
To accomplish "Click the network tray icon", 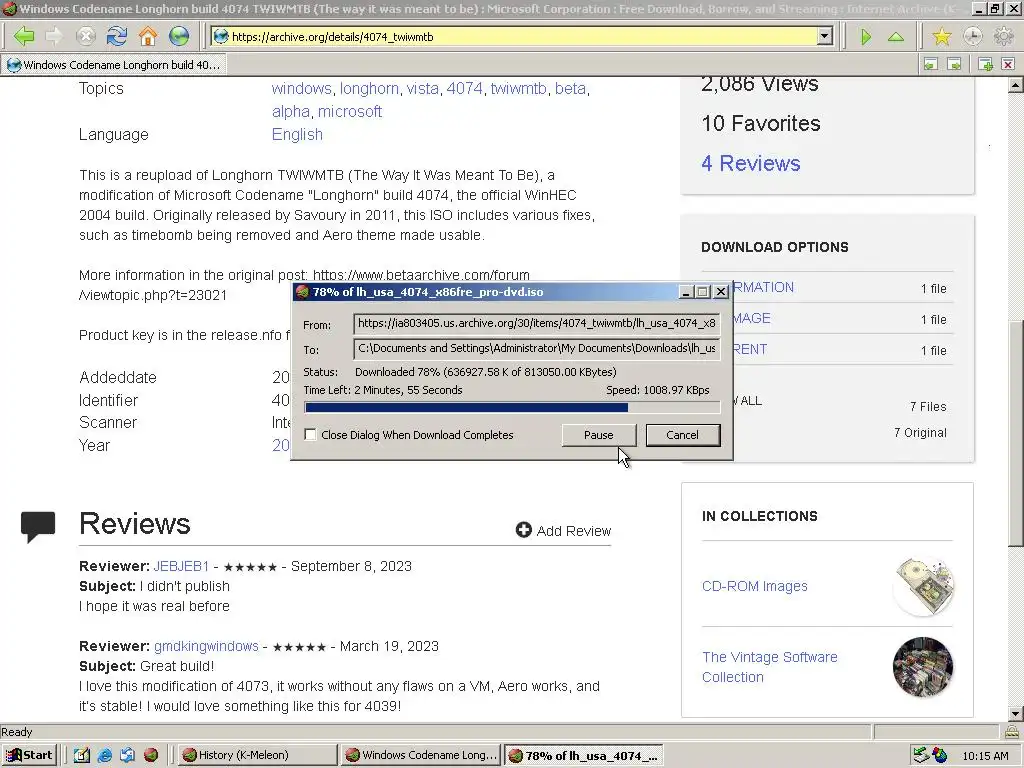I will [921, 755].
